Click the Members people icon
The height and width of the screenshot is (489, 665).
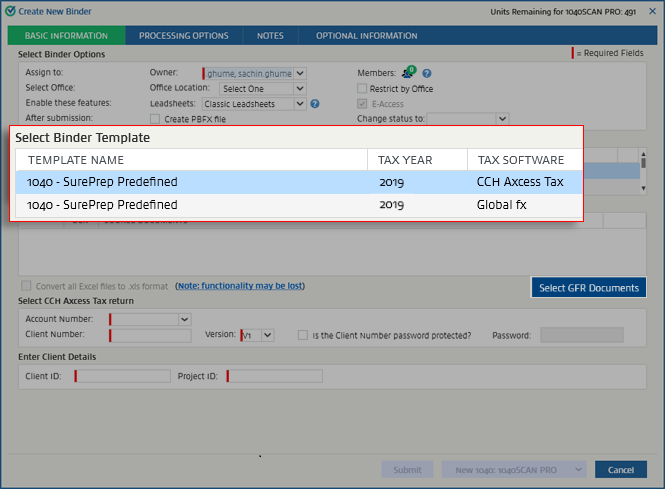click(x=408, y=73)
